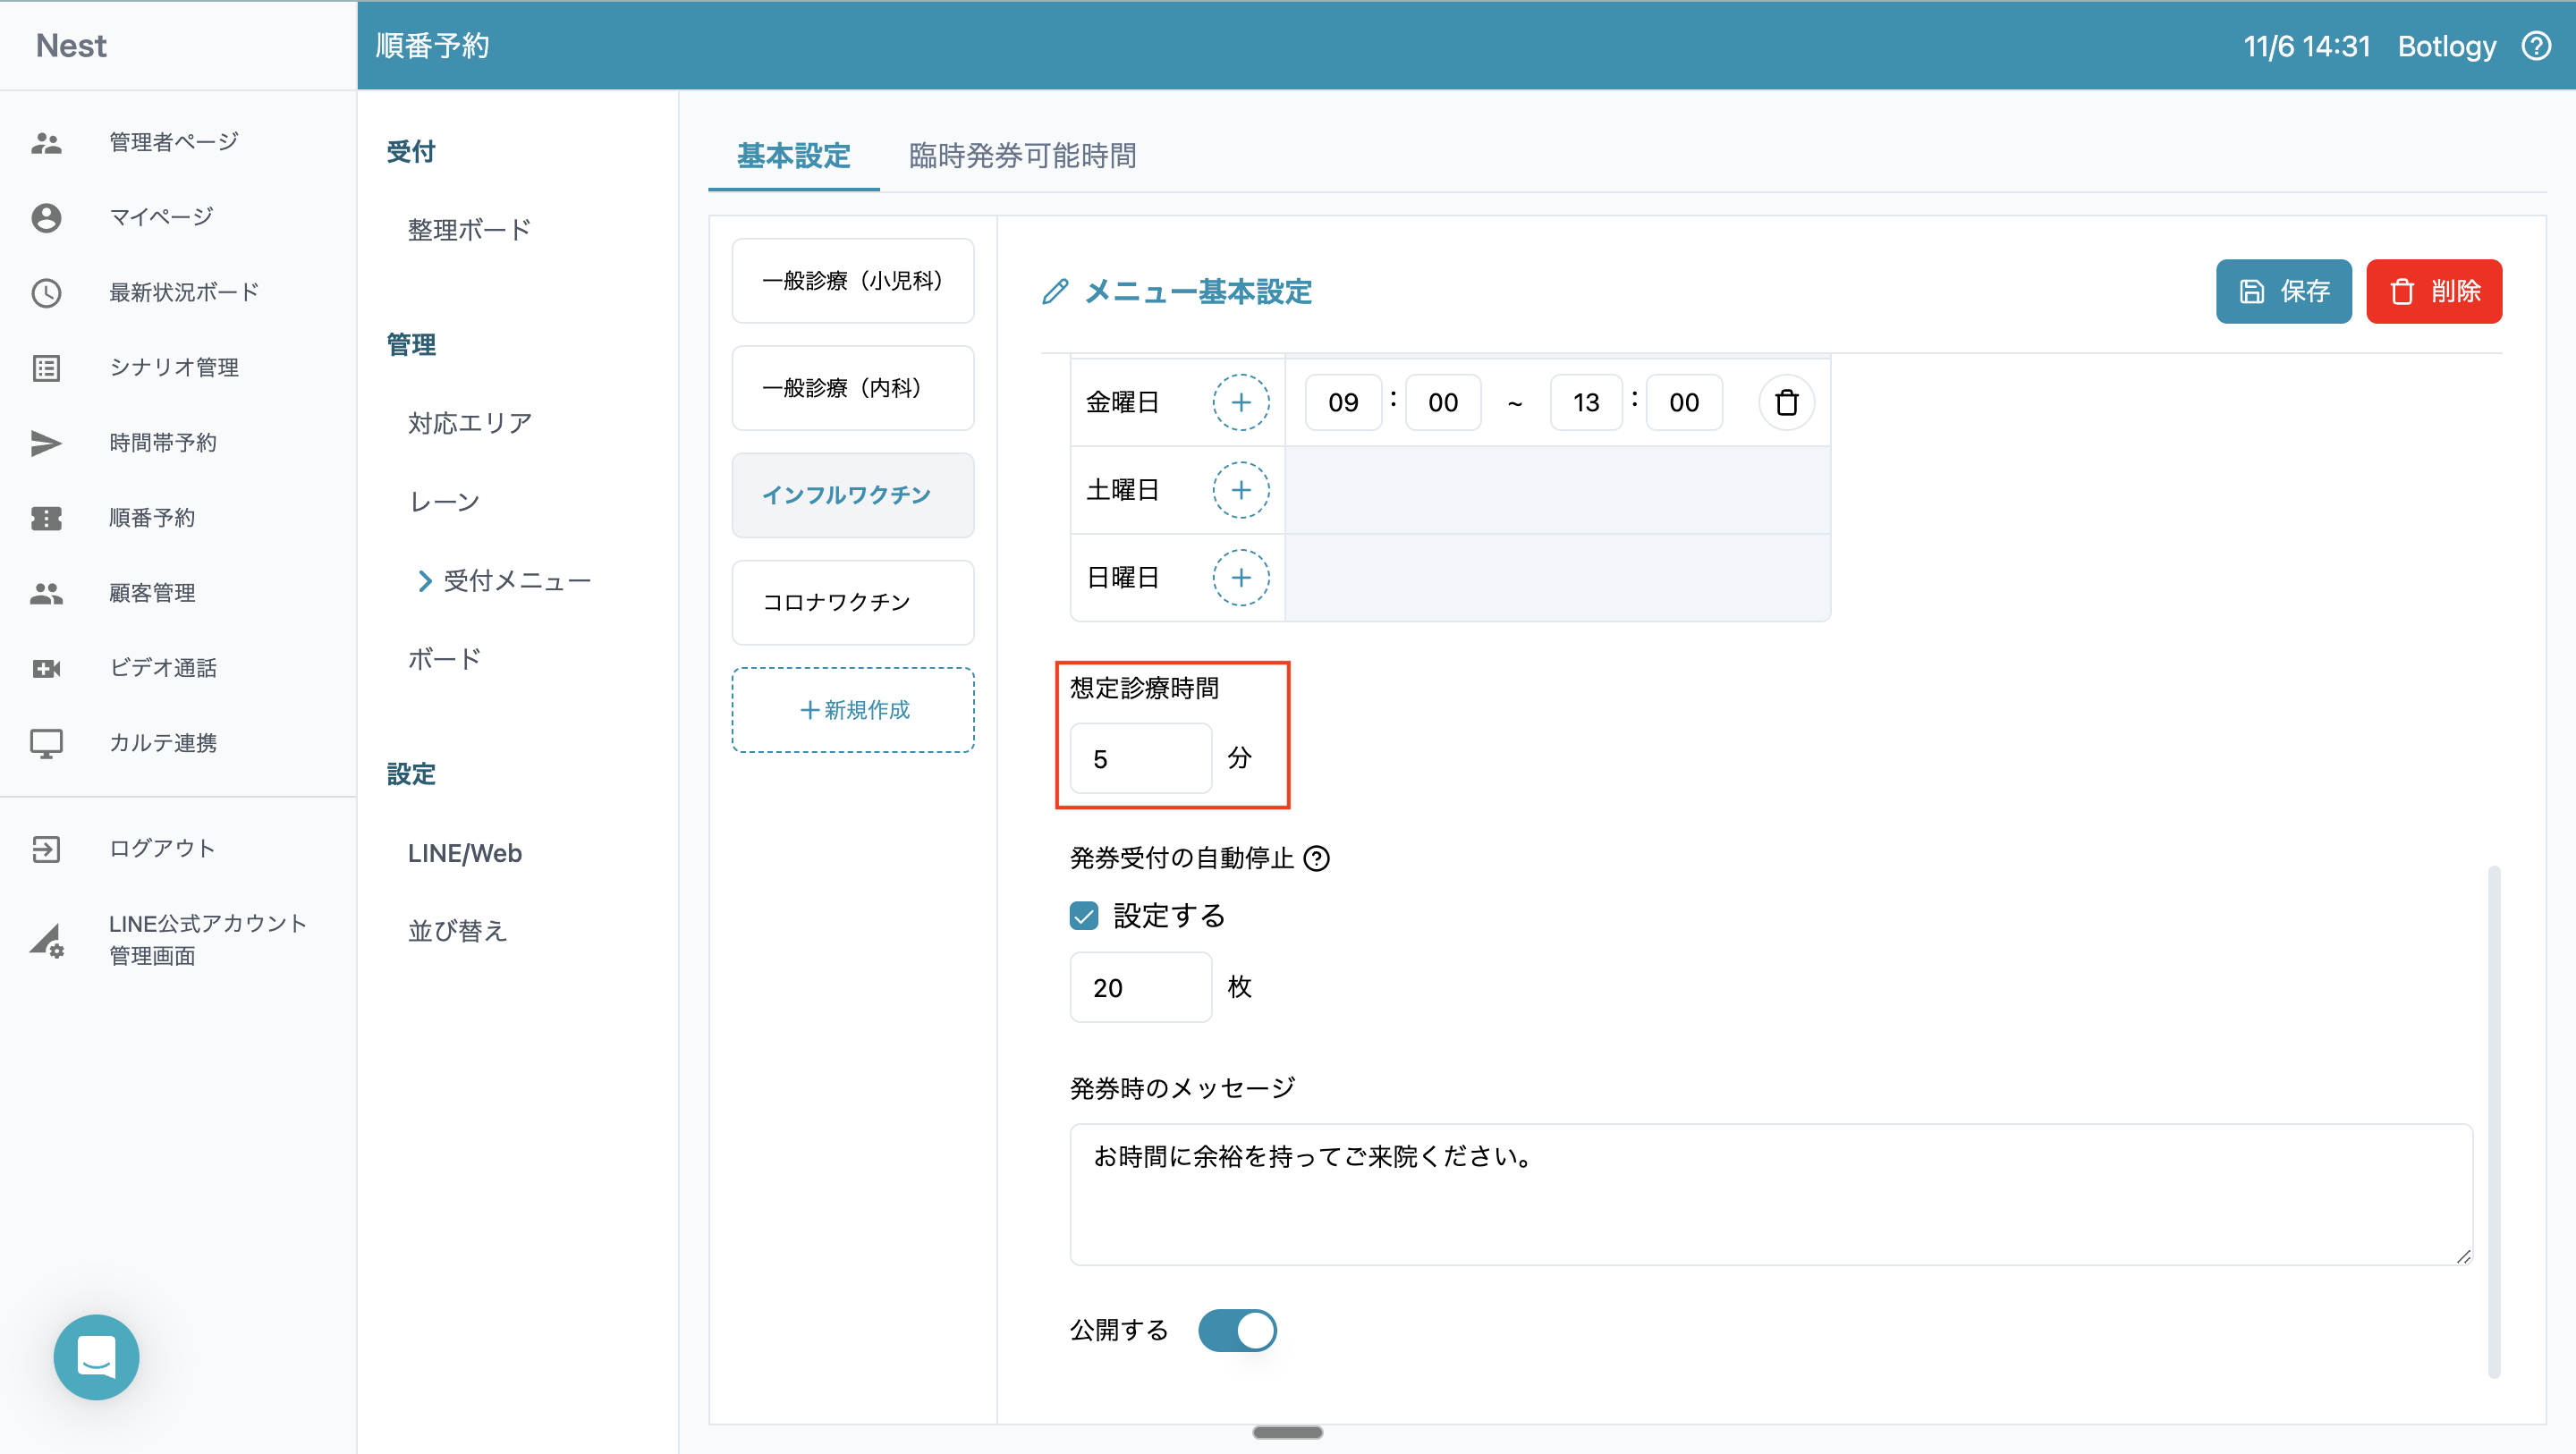The width and height of the screenshot is (2576, 1454).
Task: Click the help icon in top header
Action: (2536, 46)
